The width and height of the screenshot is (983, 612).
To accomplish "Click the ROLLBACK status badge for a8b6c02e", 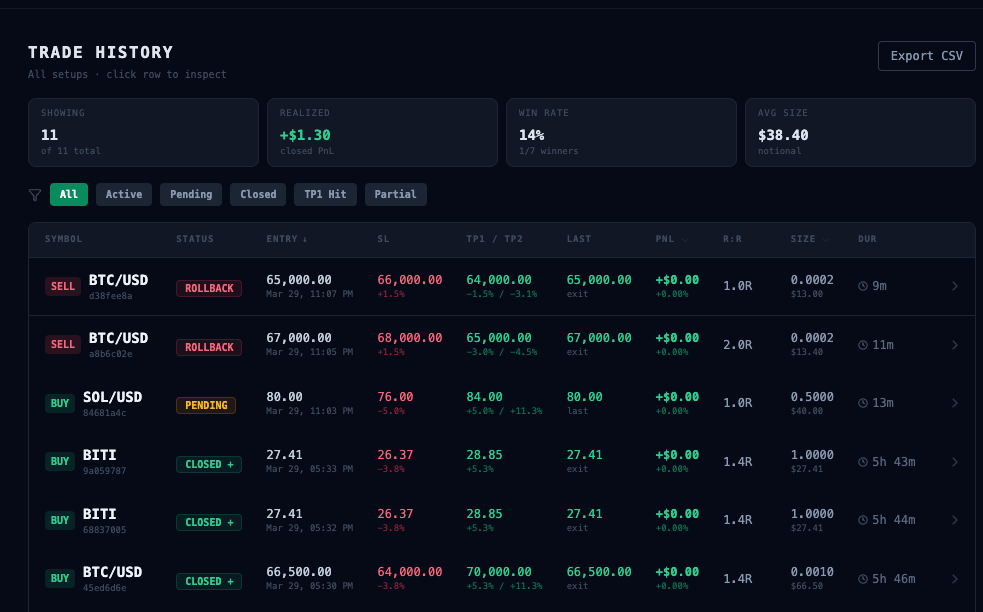I will point(209,347).
